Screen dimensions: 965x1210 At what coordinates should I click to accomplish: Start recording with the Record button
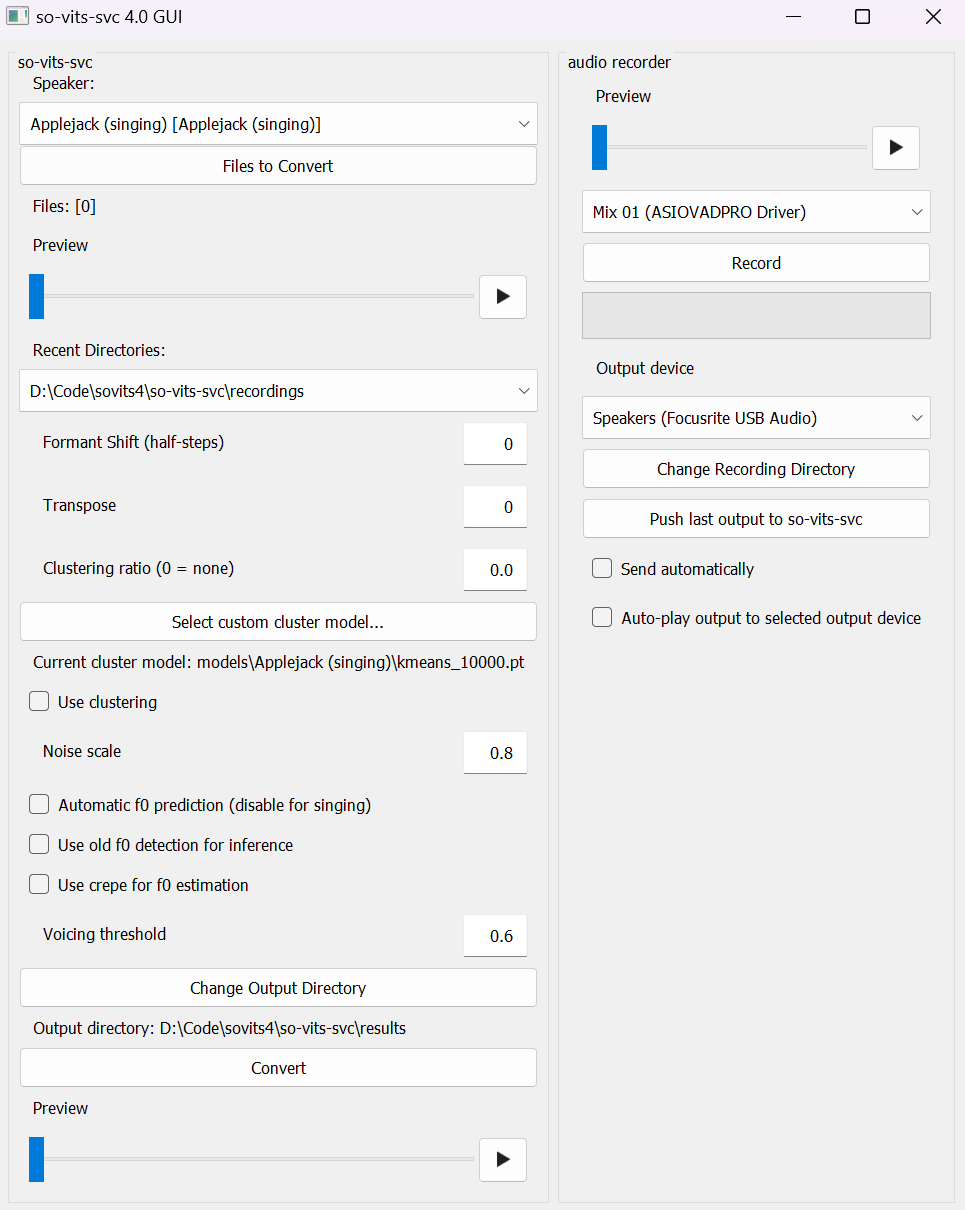pos(756,263)
